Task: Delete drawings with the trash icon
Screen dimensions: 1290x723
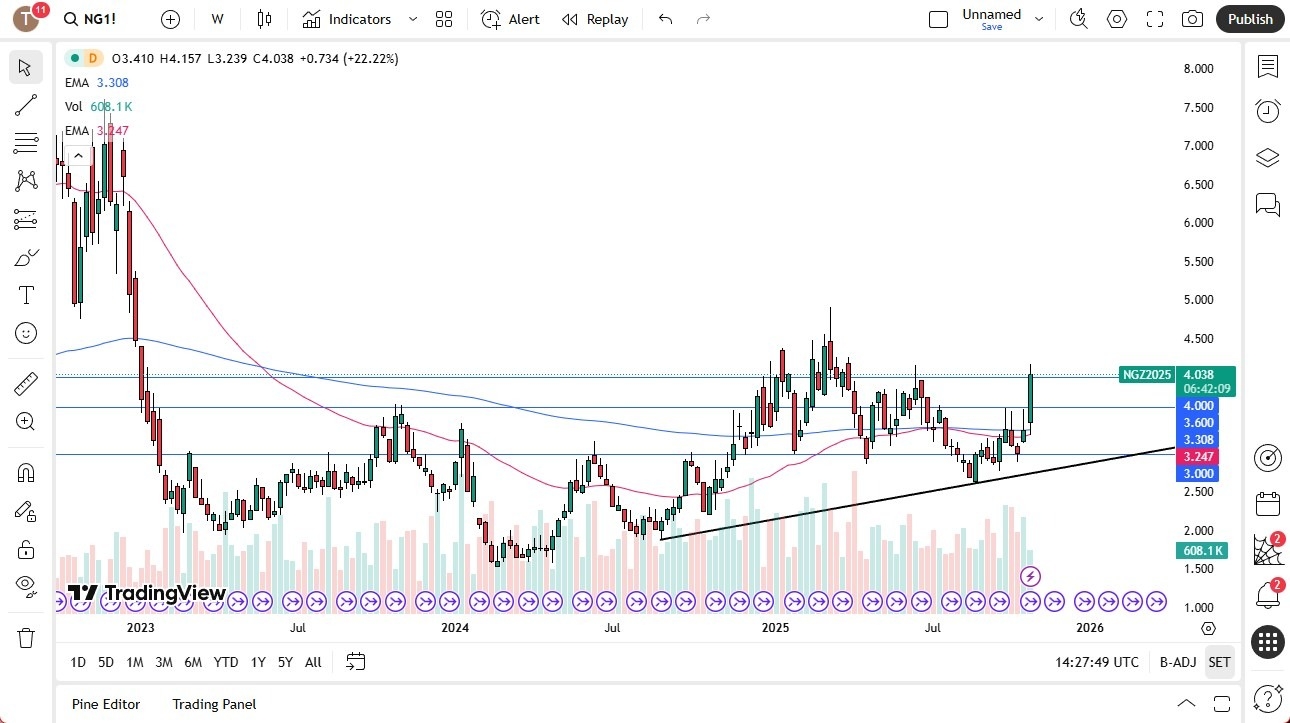Action: coord(26,637)
